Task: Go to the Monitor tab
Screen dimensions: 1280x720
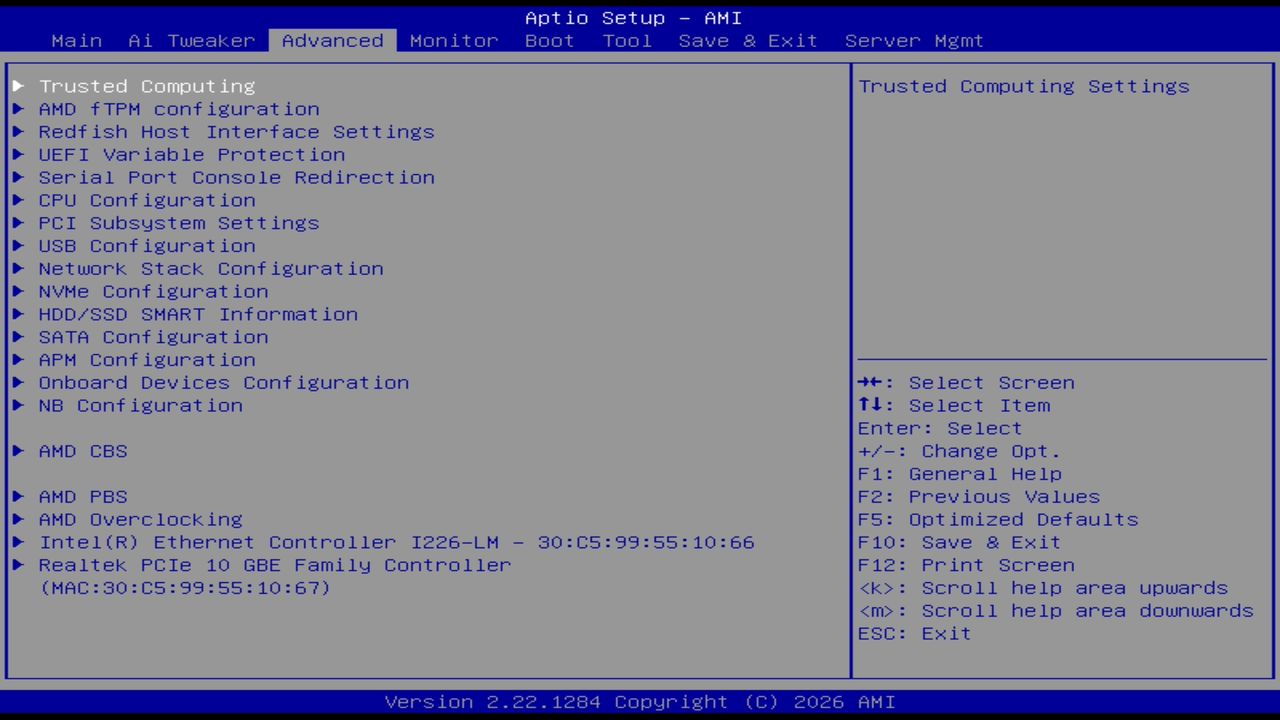Action: (454, 41)
